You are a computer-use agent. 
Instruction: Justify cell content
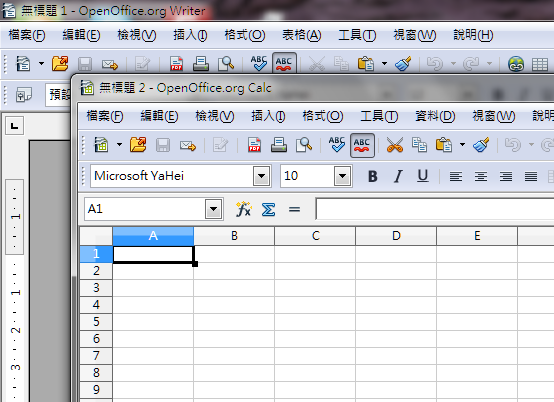pos(531,176)
